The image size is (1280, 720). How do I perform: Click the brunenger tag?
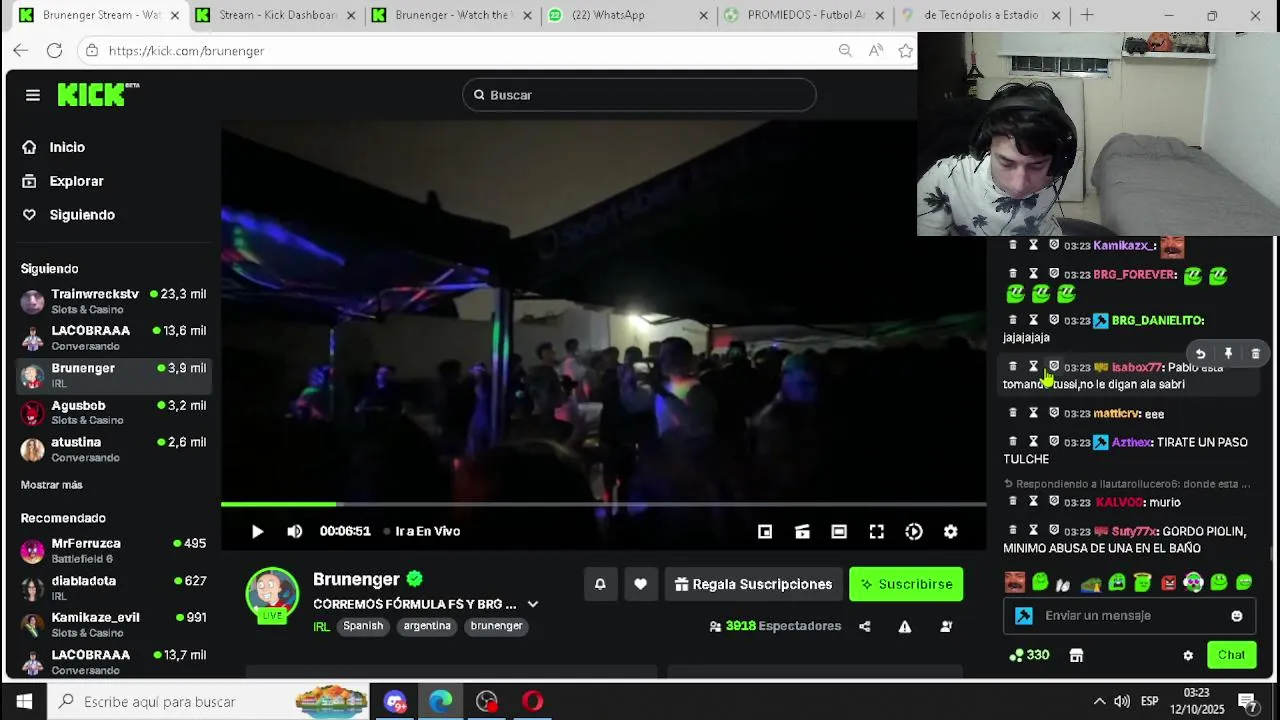pos(497,626)
